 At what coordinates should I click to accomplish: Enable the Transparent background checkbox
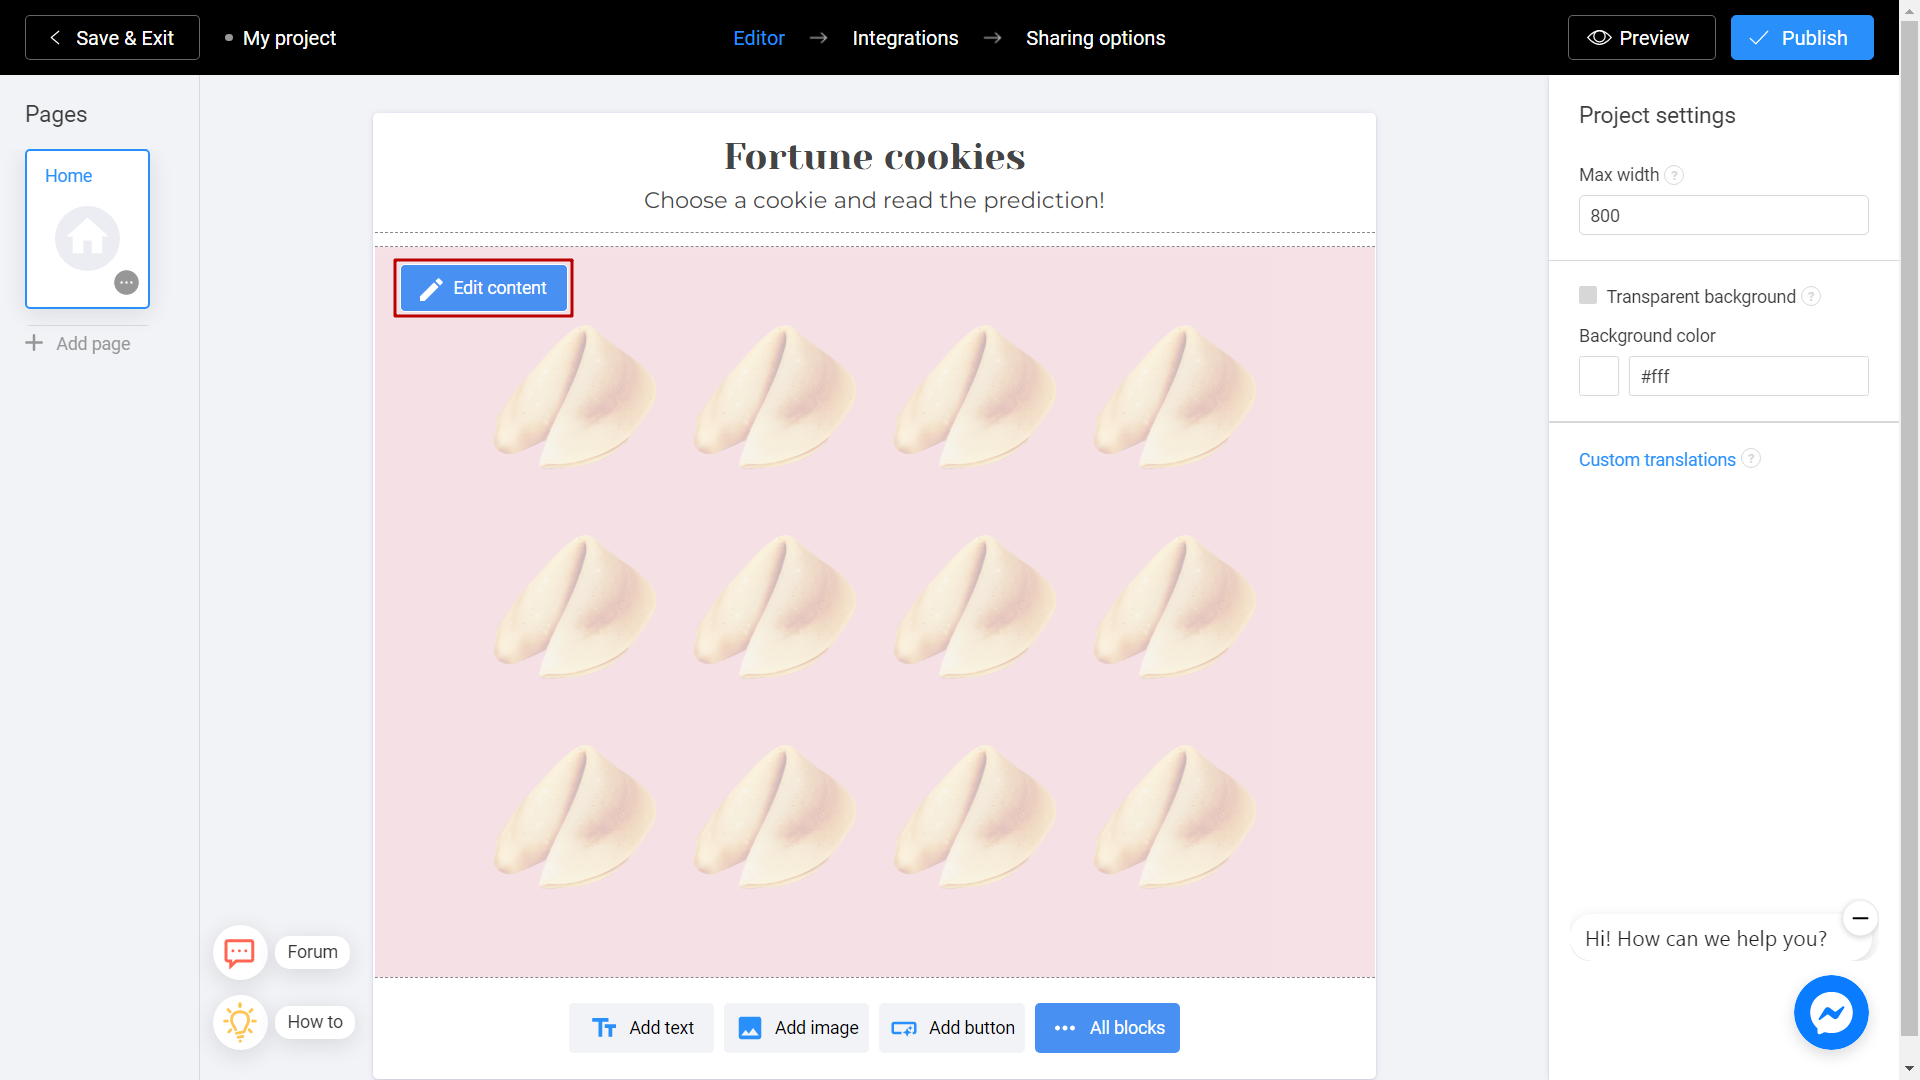1589,295
